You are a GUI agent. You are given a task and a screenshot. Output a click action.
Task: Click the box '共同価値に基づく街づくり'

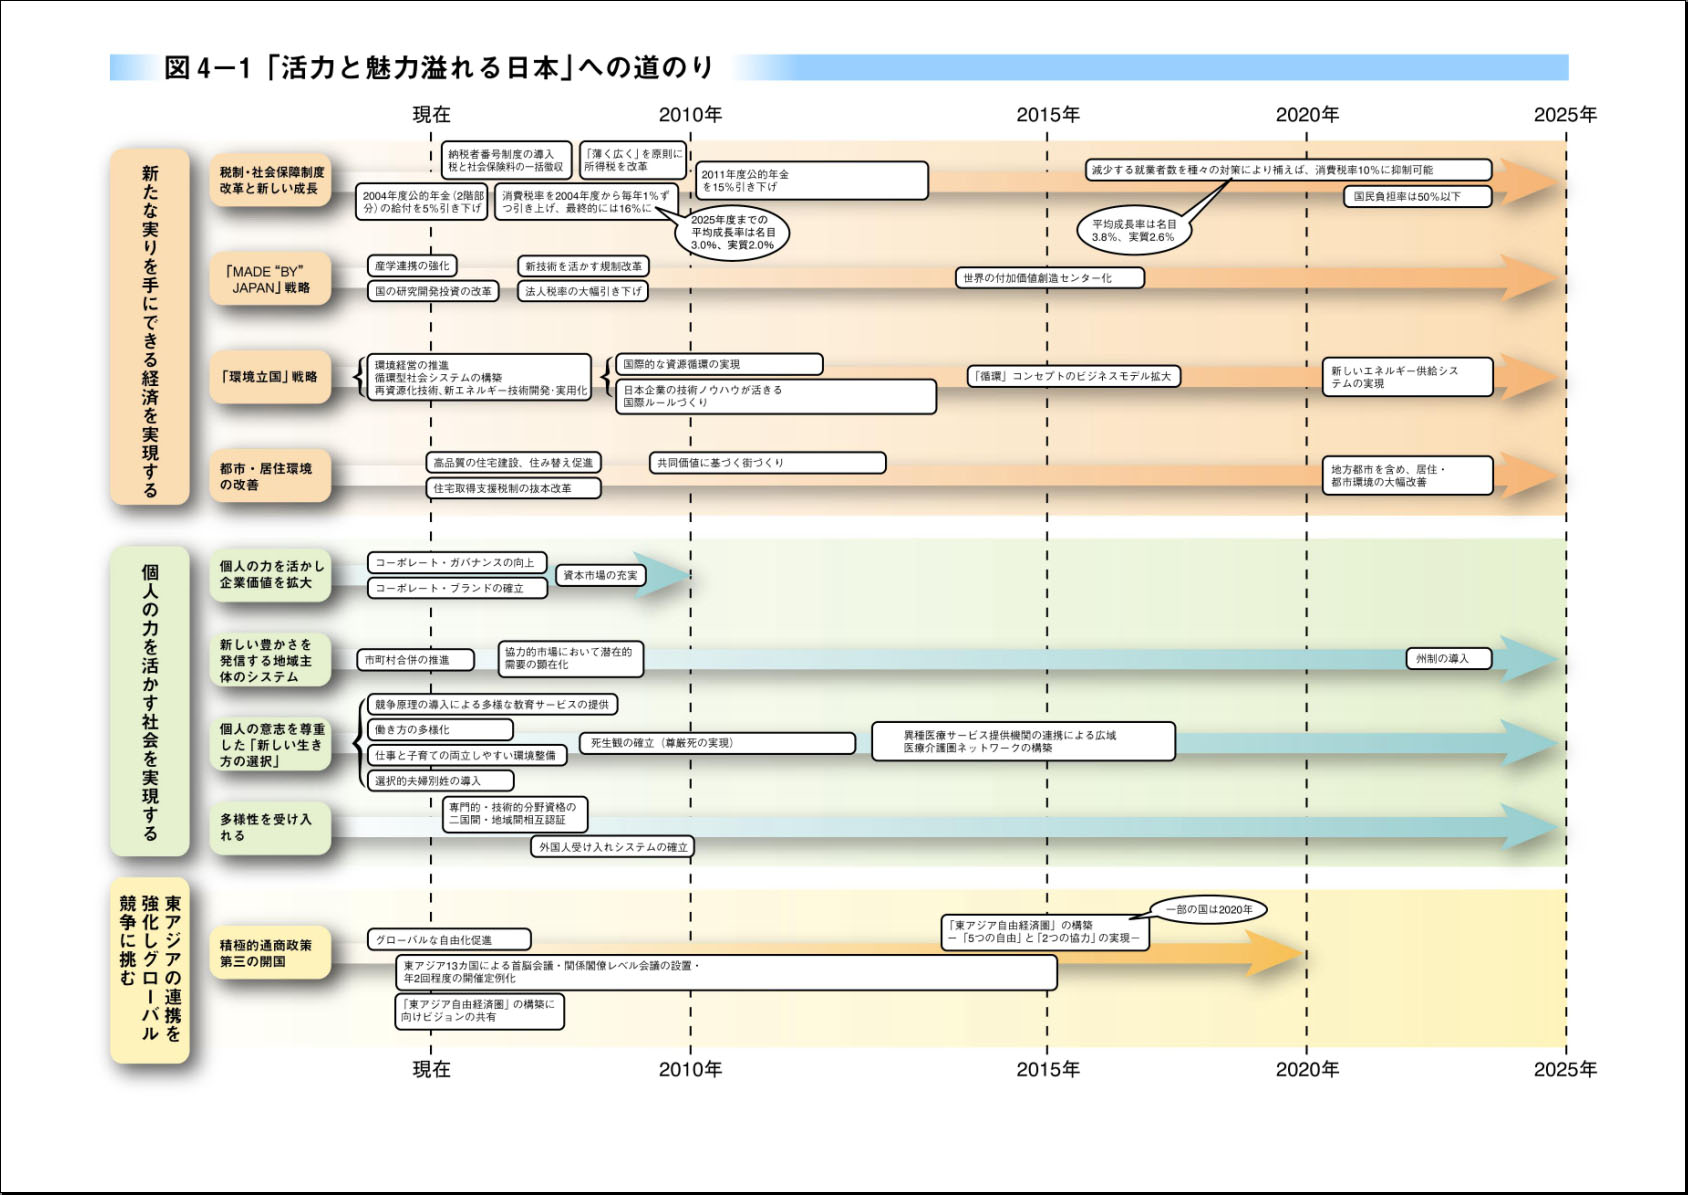coord(768,463)
